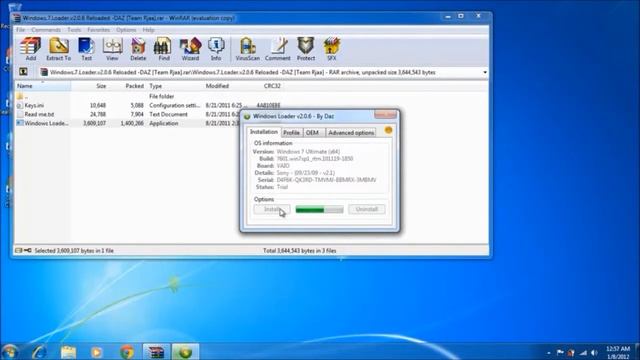Click the Comment toolbar icon
This screenshot has height=360, width=640.
(278, 49)
